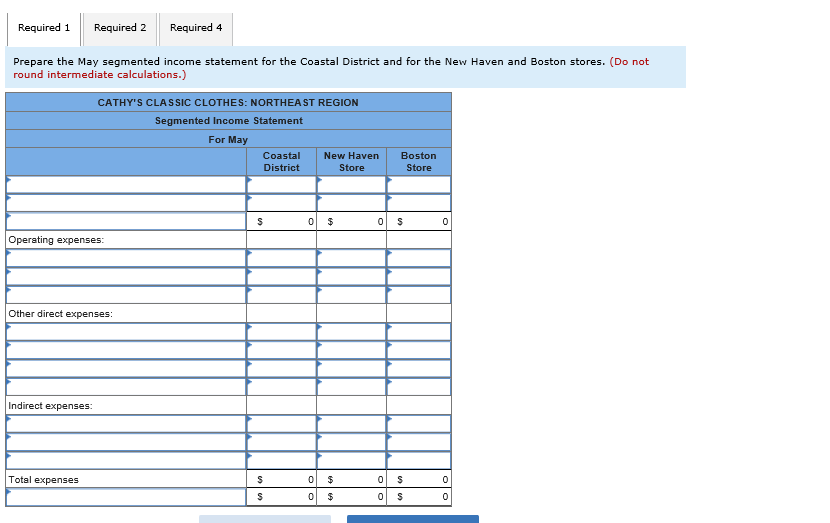Select Boston cell in third Indirect expenses row
This screenshot has width=830, height=523.
coord(419,461)
